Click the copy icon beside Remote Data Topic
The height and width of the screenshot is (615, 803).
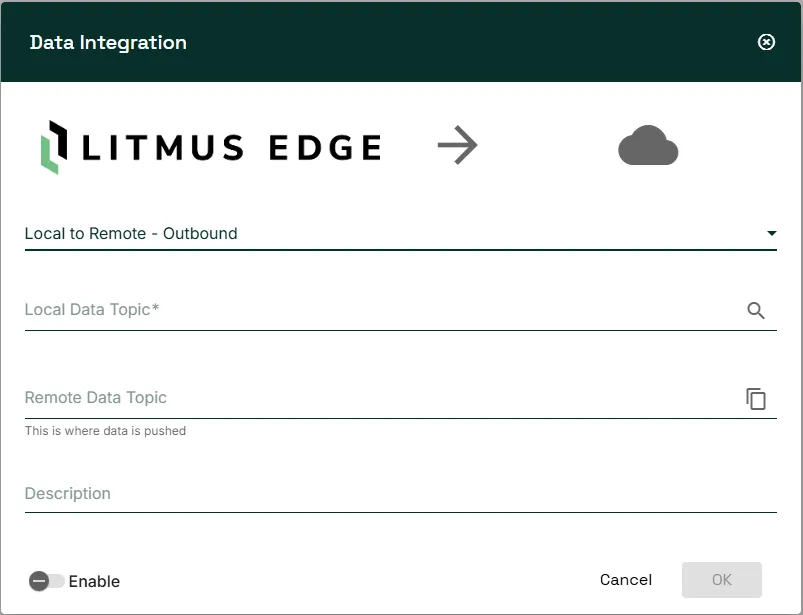pos(756,399)
